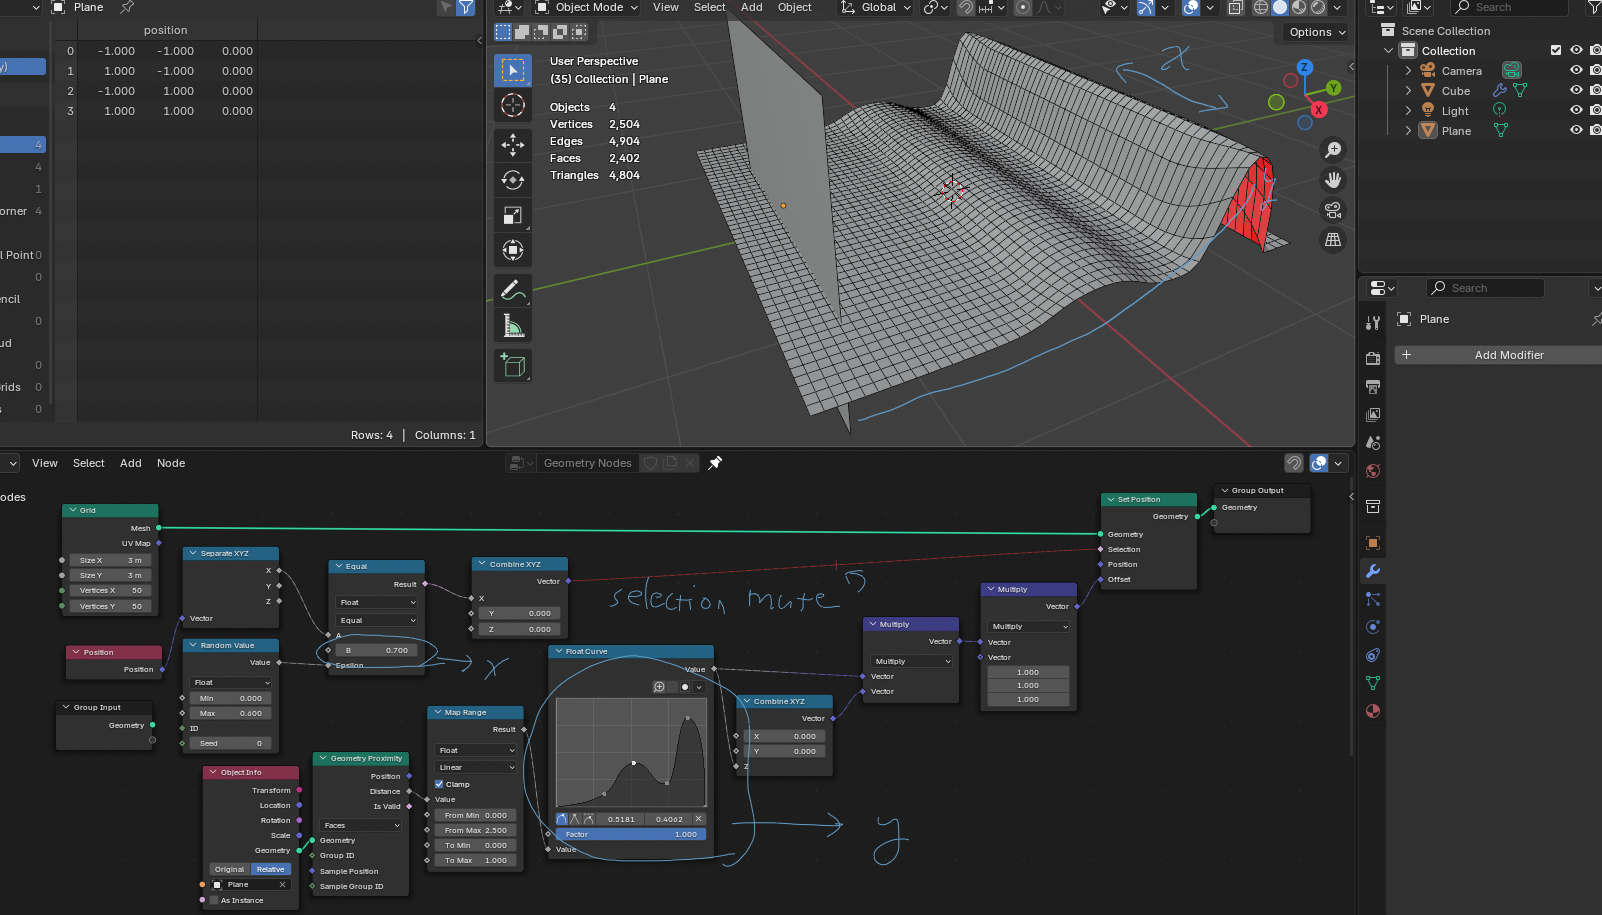Toggle the Clamp checkbox in Map Range node
1602x915 pixels.
coord(439,784)
